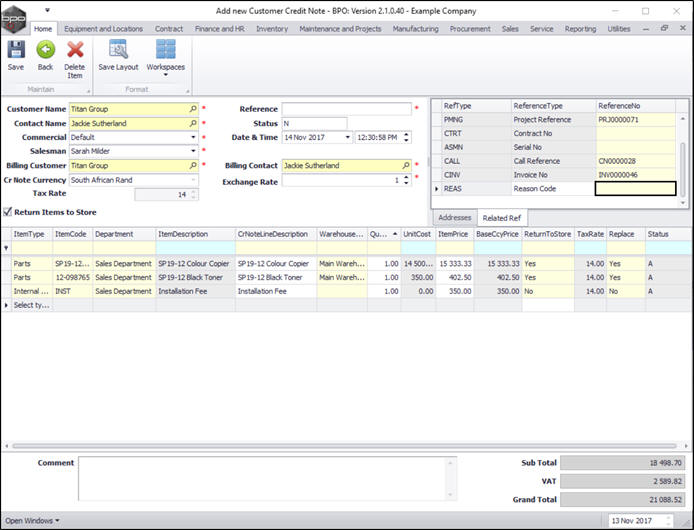Click the Reason Code ReferenceNo cell
The width and height of the screenshot is (694, 530).
pyautogui.click(x=635, y=189)
